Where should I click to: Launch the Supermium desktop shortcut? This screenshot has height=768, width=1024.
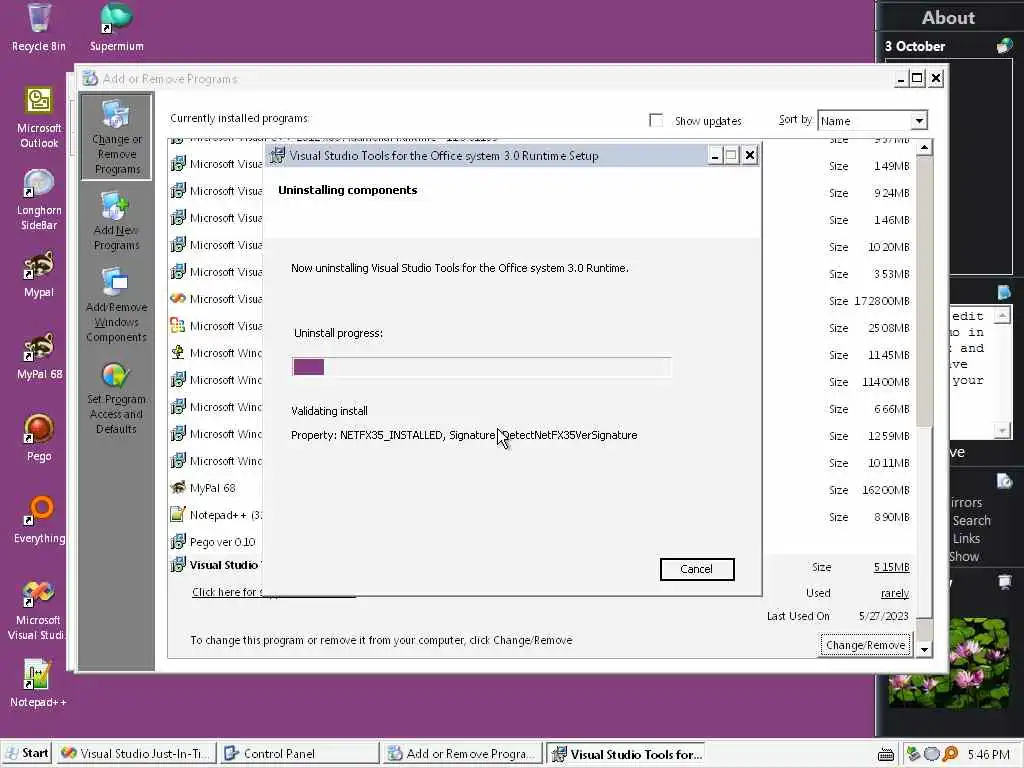[x=116, y=27]
